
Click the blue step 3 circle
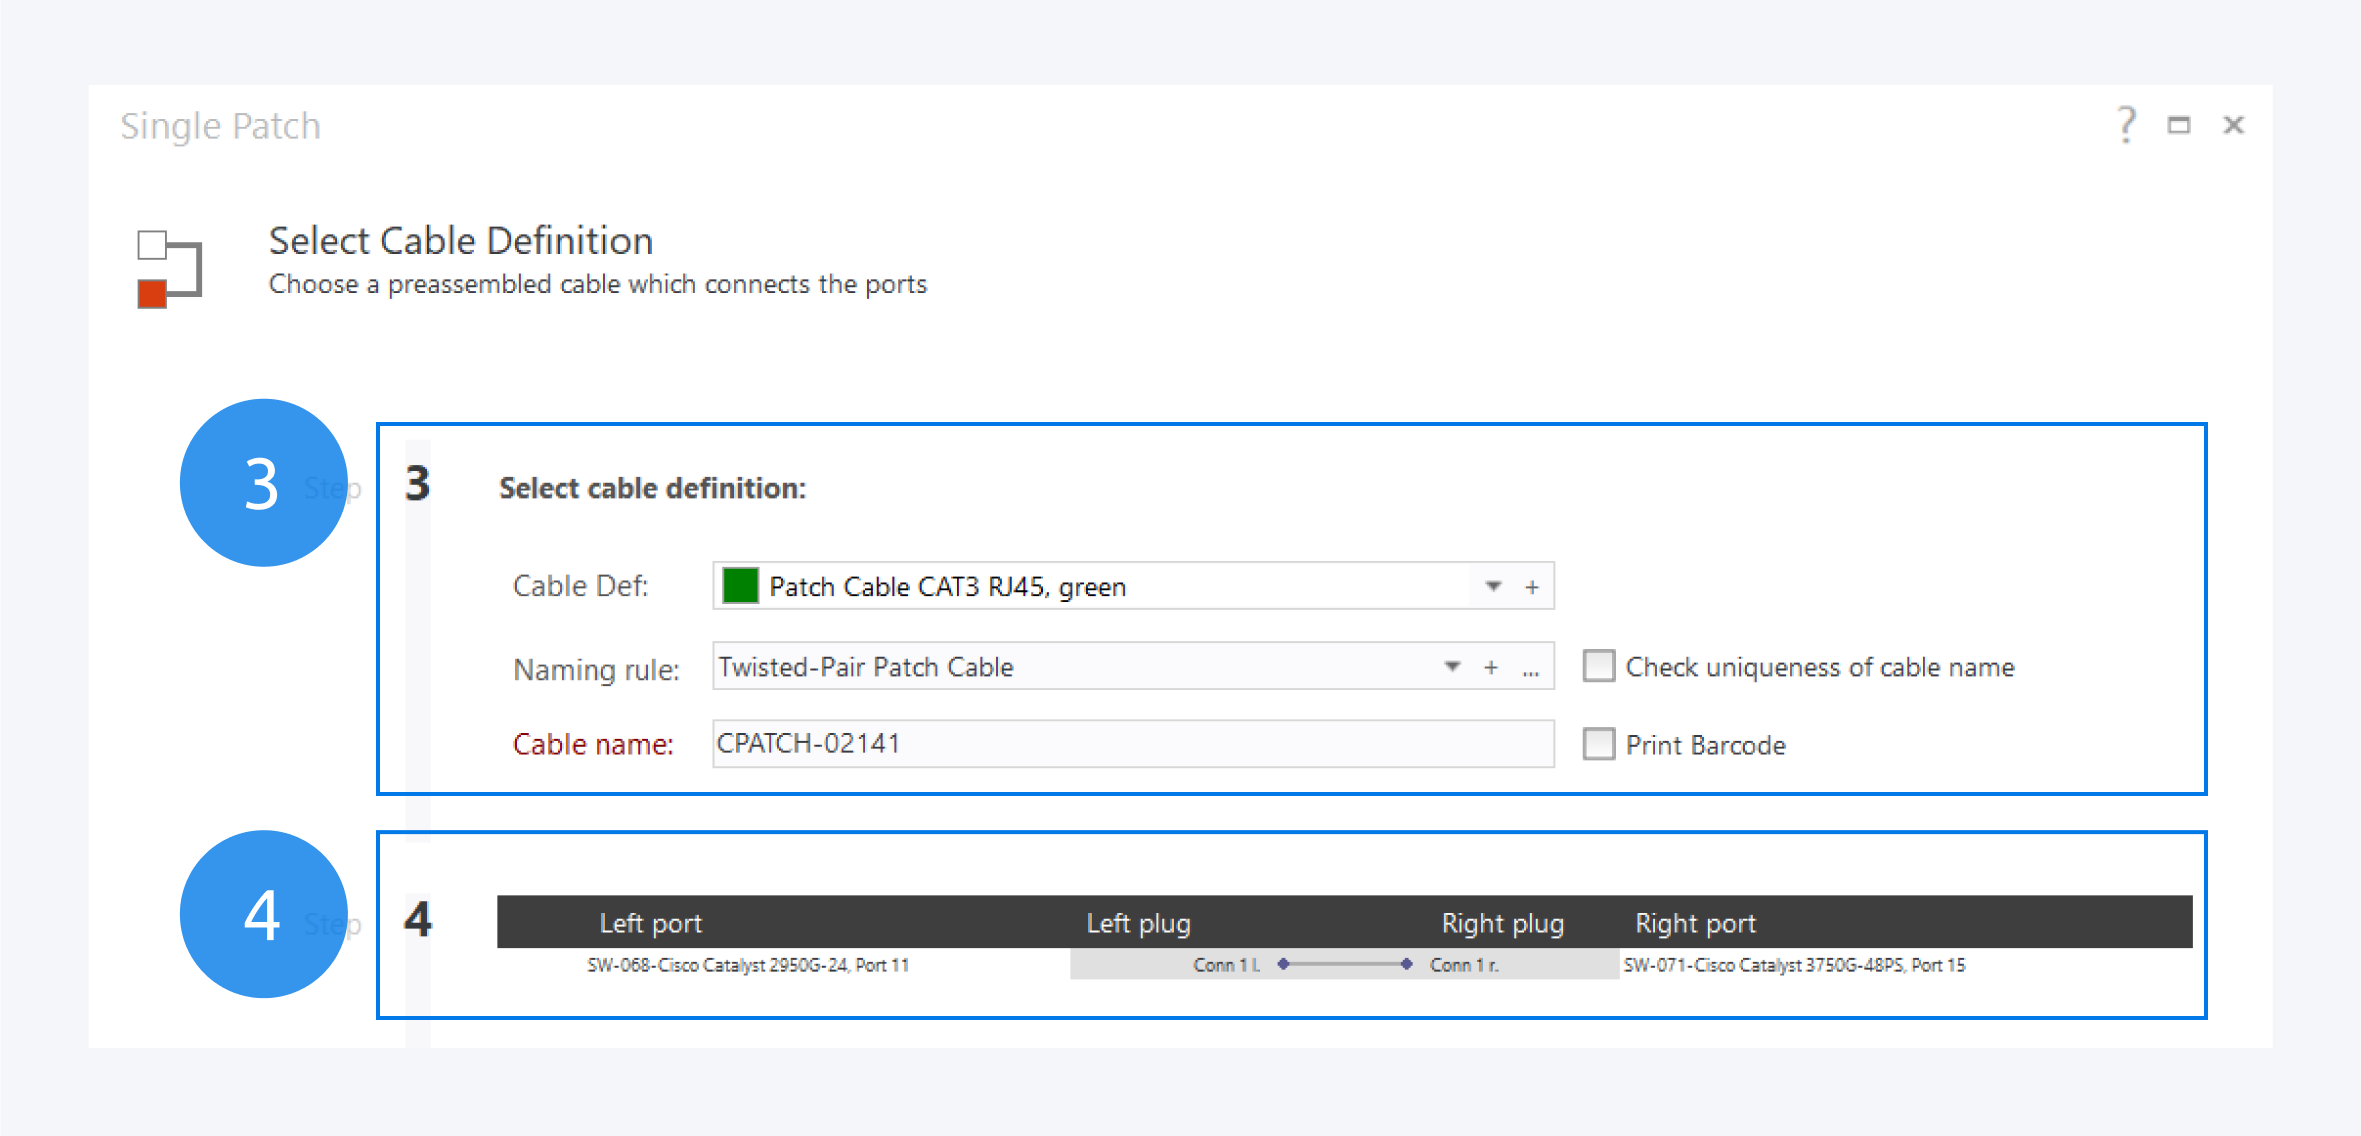point(263,483)
